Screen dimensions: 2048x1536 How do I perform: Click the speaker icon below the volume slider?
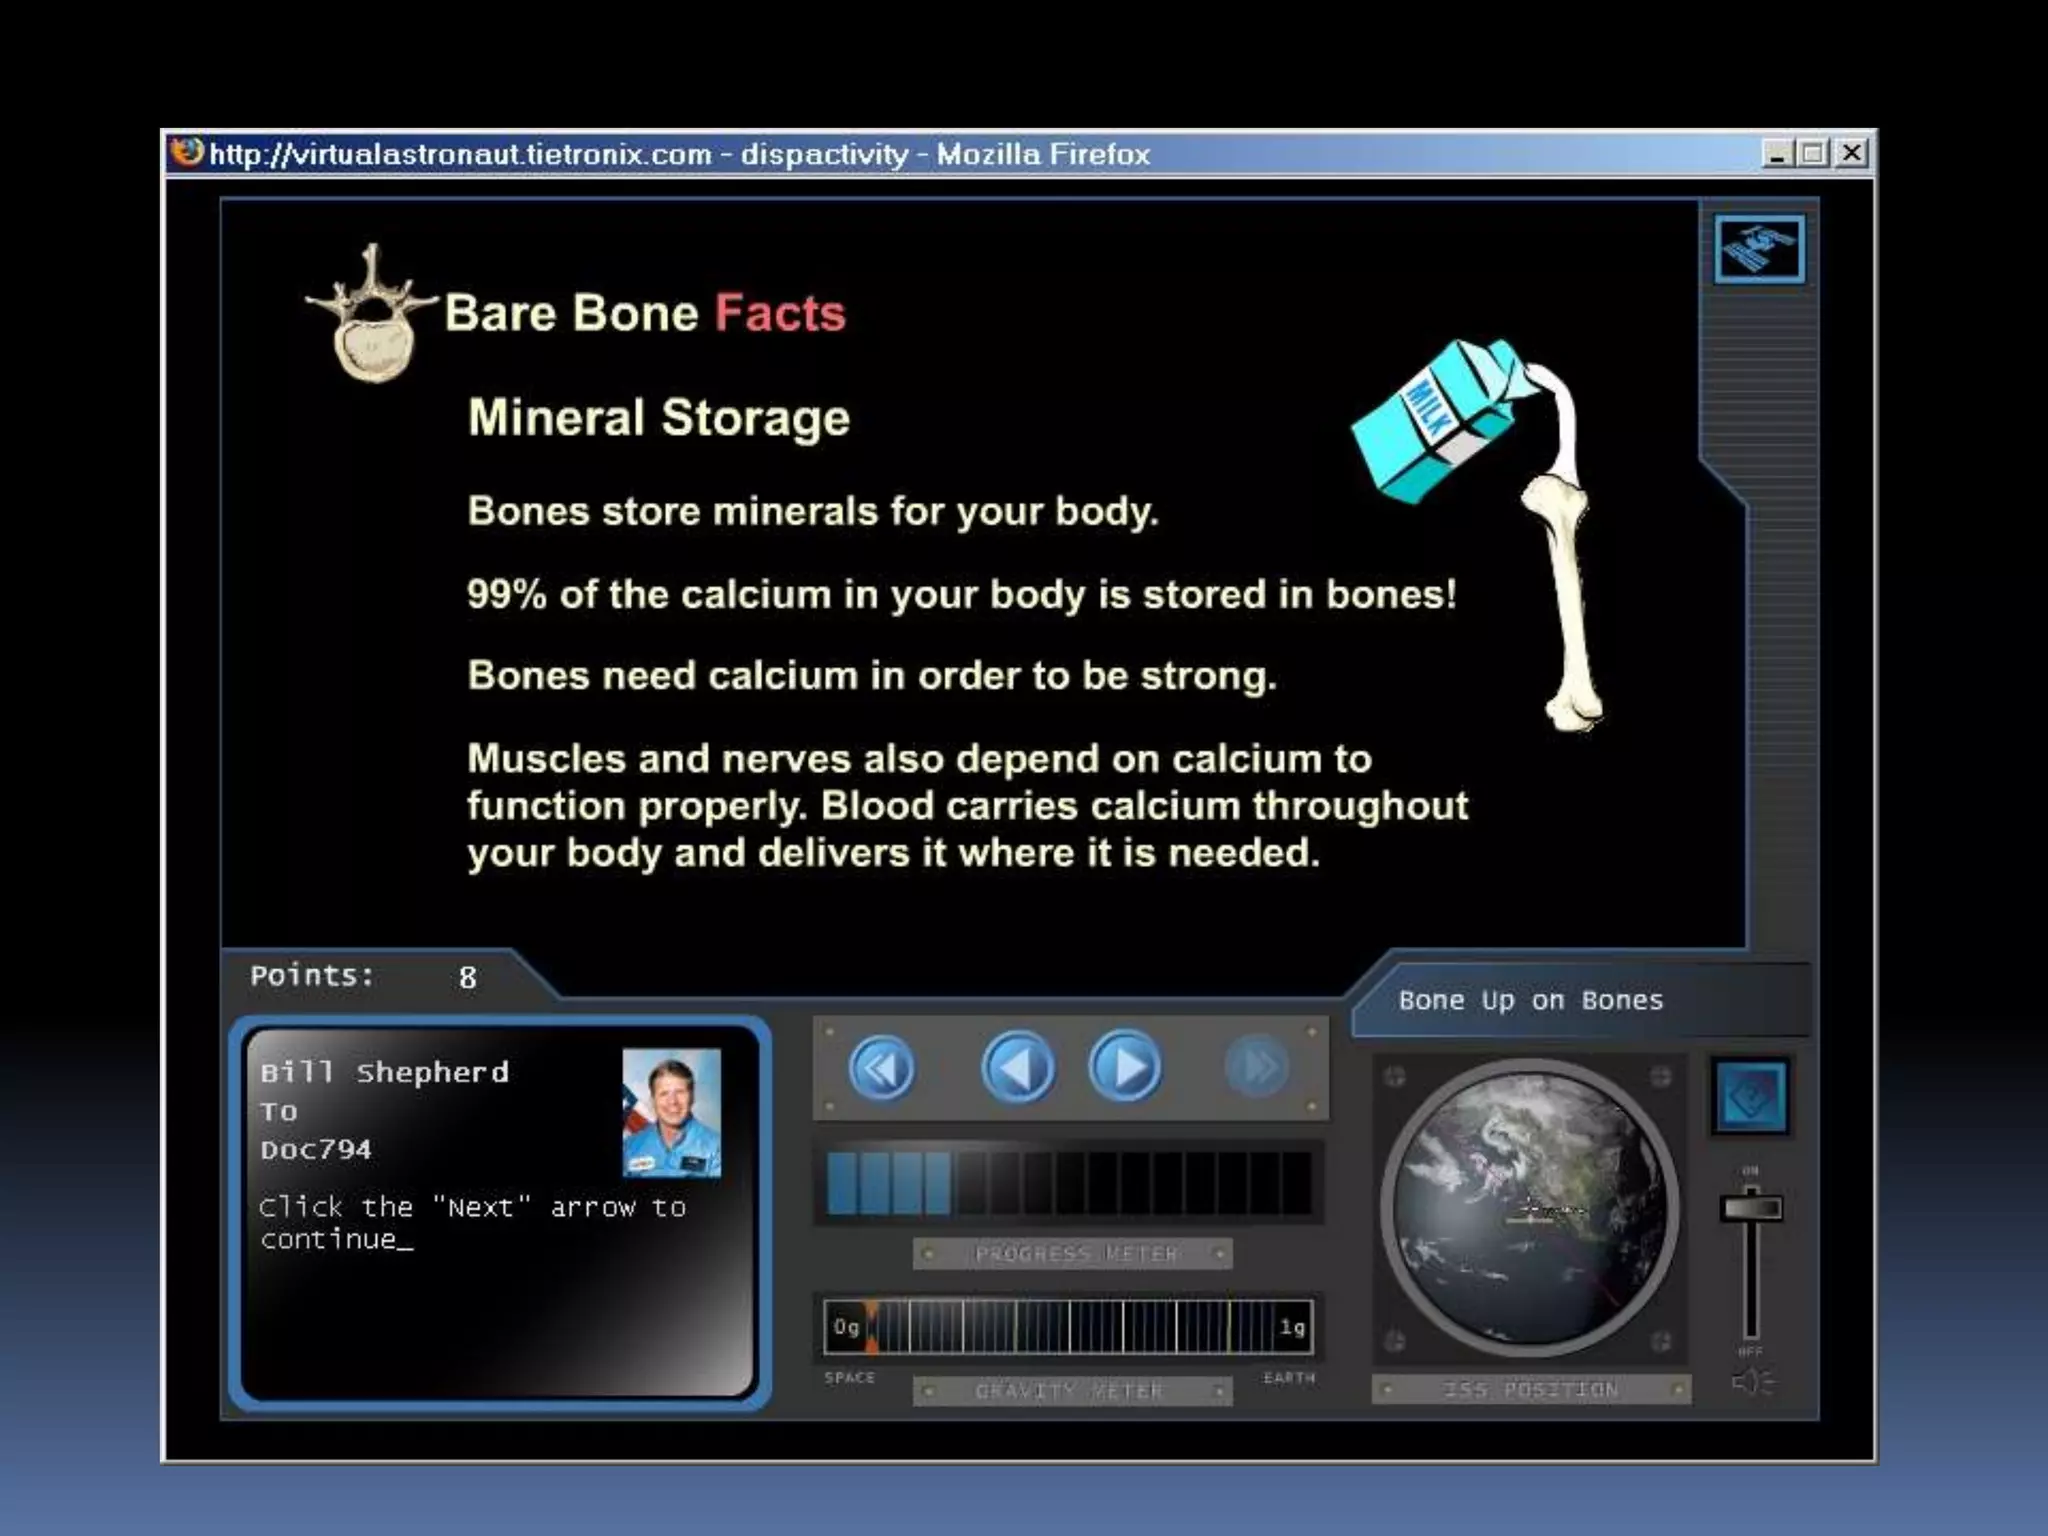(x=1751, y=1382)
